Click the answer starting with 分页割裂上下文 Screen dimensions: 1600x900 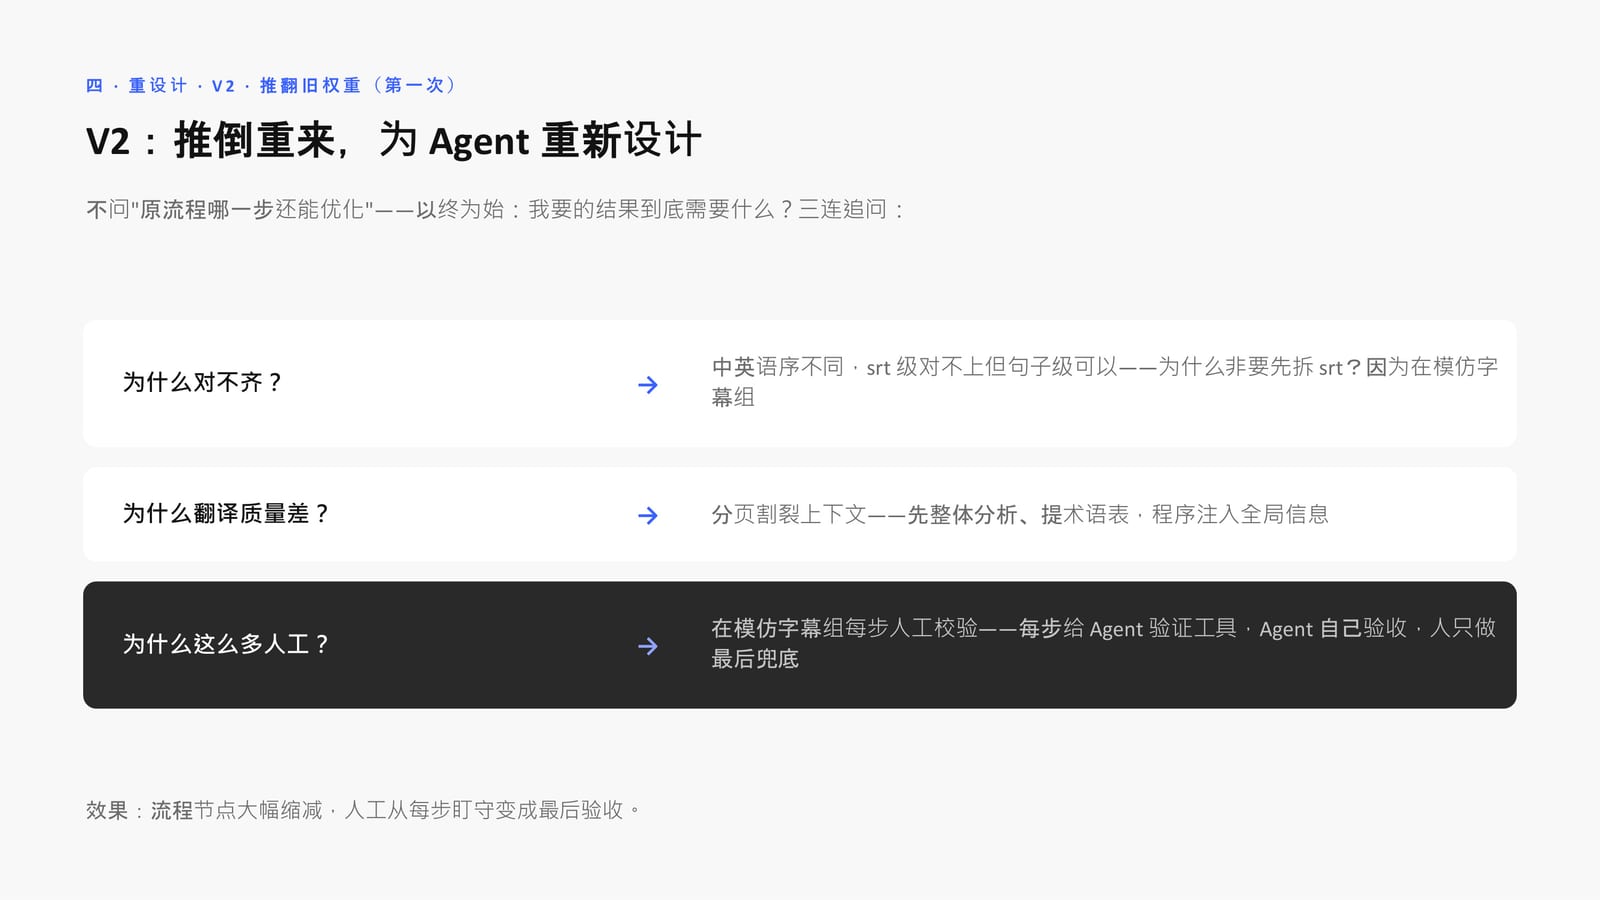1020,514
